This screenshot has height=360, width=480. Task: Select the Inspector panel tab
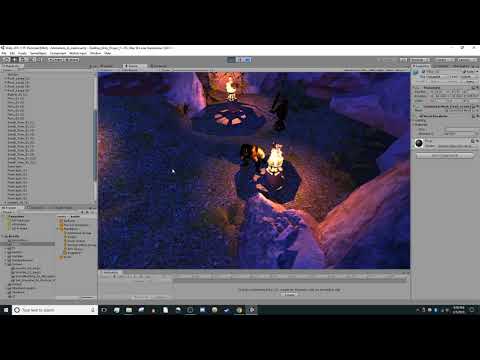[422, 66]
